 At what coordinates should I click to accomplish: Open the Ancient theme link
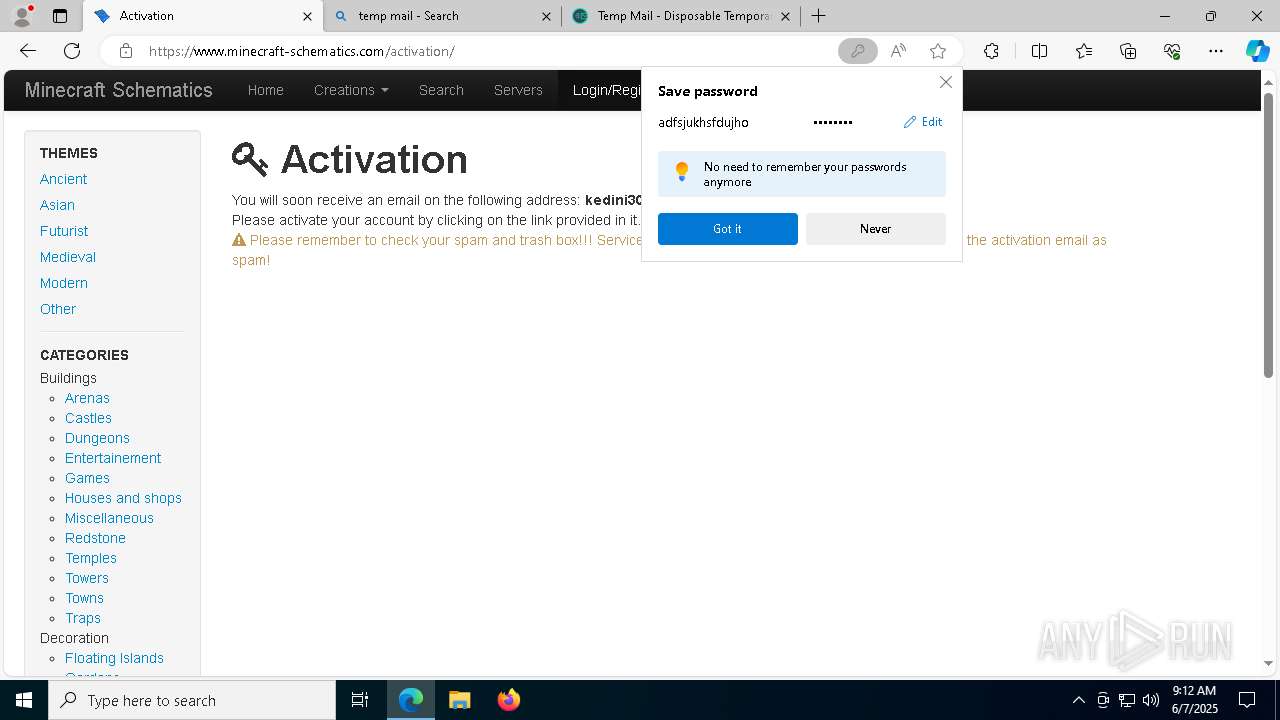click(x=63, y=179)
